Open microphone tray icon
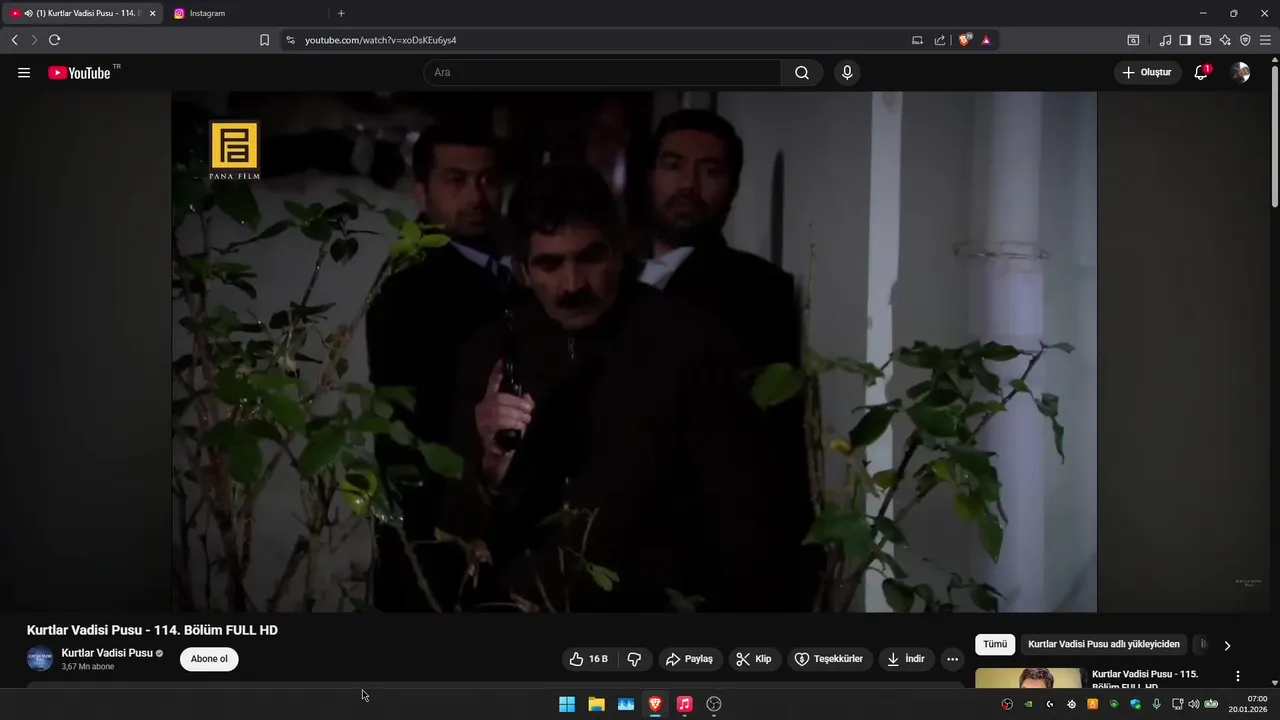Screen dimensions: 1280x720 point(1157,704)
